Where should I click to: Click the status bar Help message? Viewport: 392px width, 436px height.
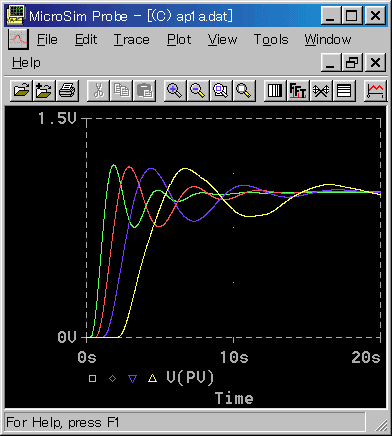(x=62, y=423)
